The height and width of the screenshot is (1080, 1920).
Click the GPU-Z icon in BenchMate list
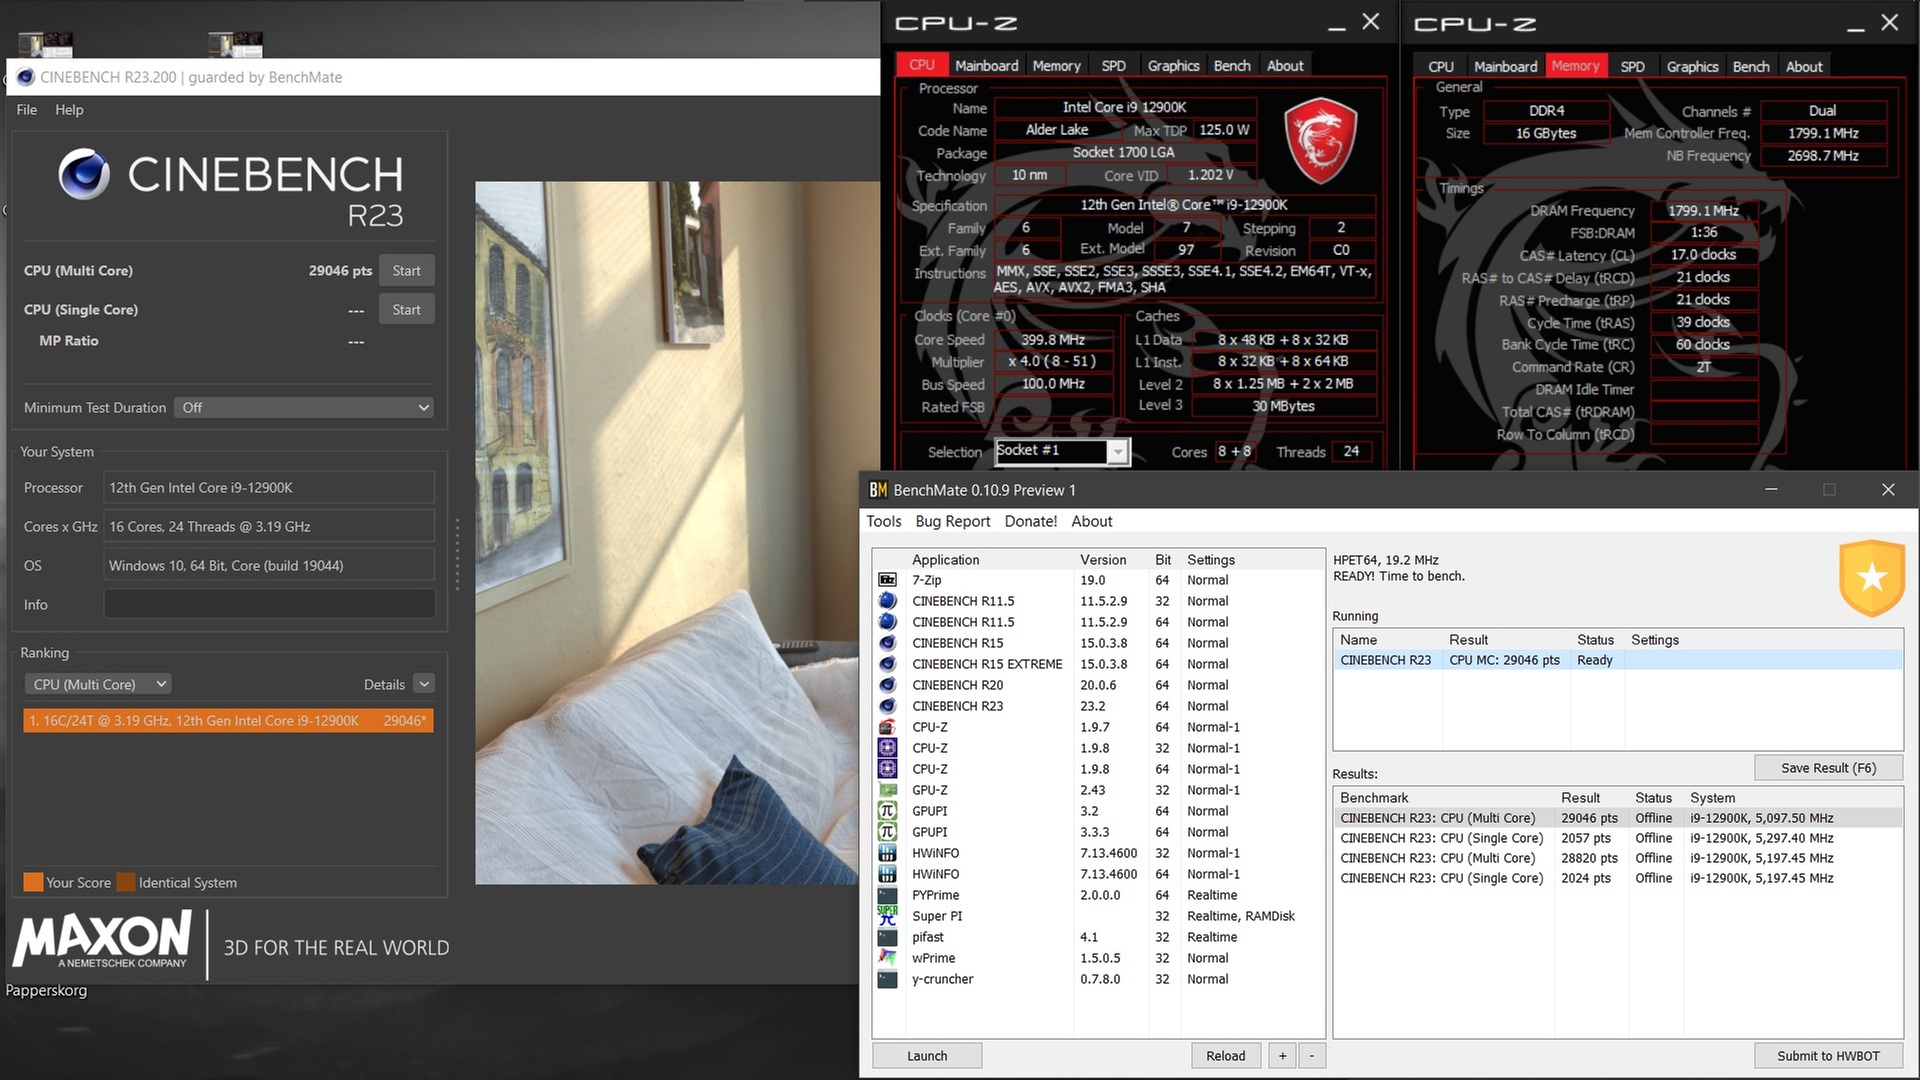pyautogui.click(x=887, y=790)
